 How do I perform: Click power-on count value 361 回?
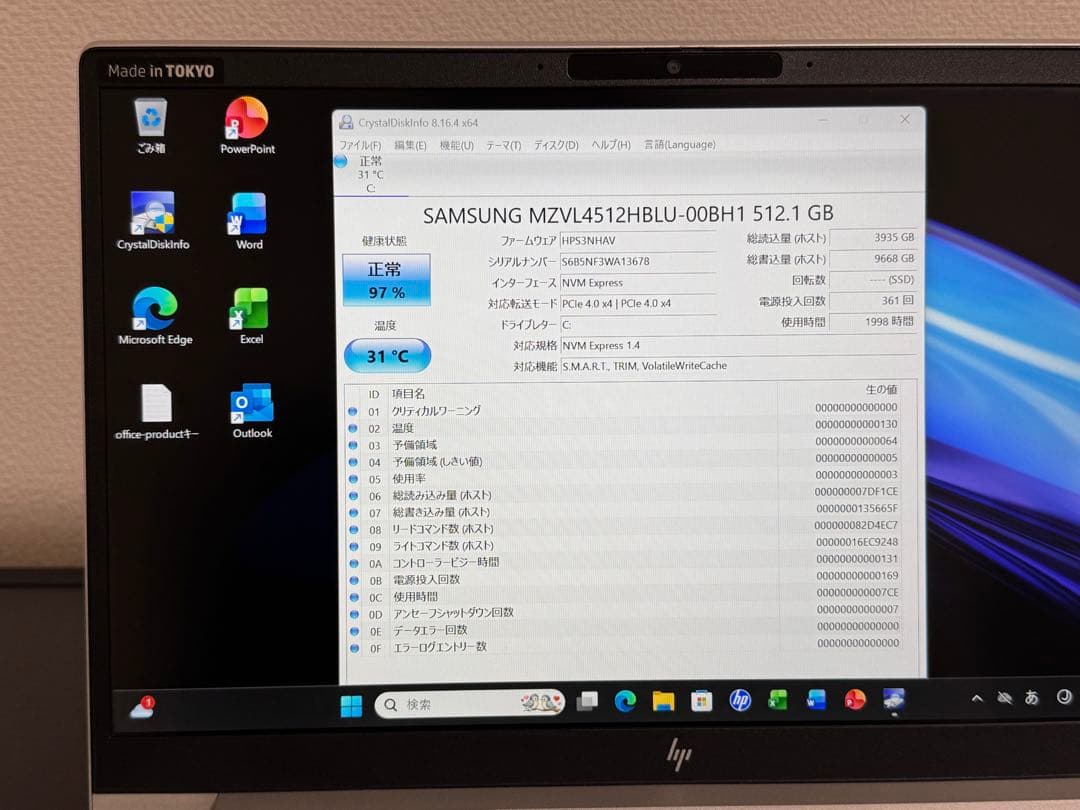(x=873, y=301)
